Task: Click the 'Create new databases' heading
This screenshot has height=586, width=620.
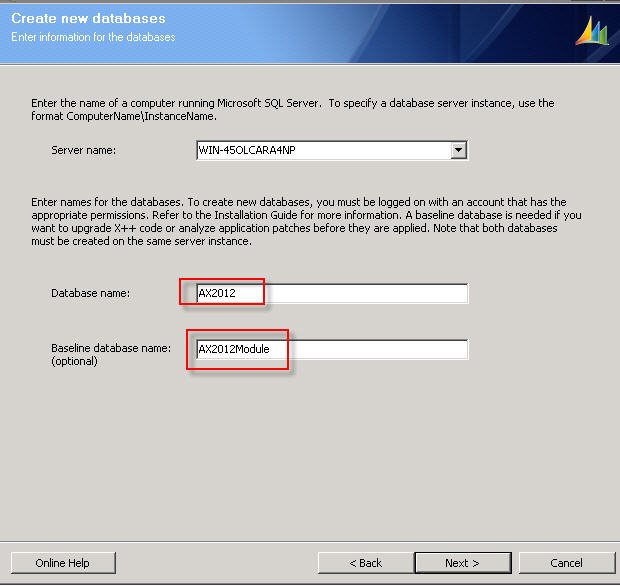Action: coord(88,18)
